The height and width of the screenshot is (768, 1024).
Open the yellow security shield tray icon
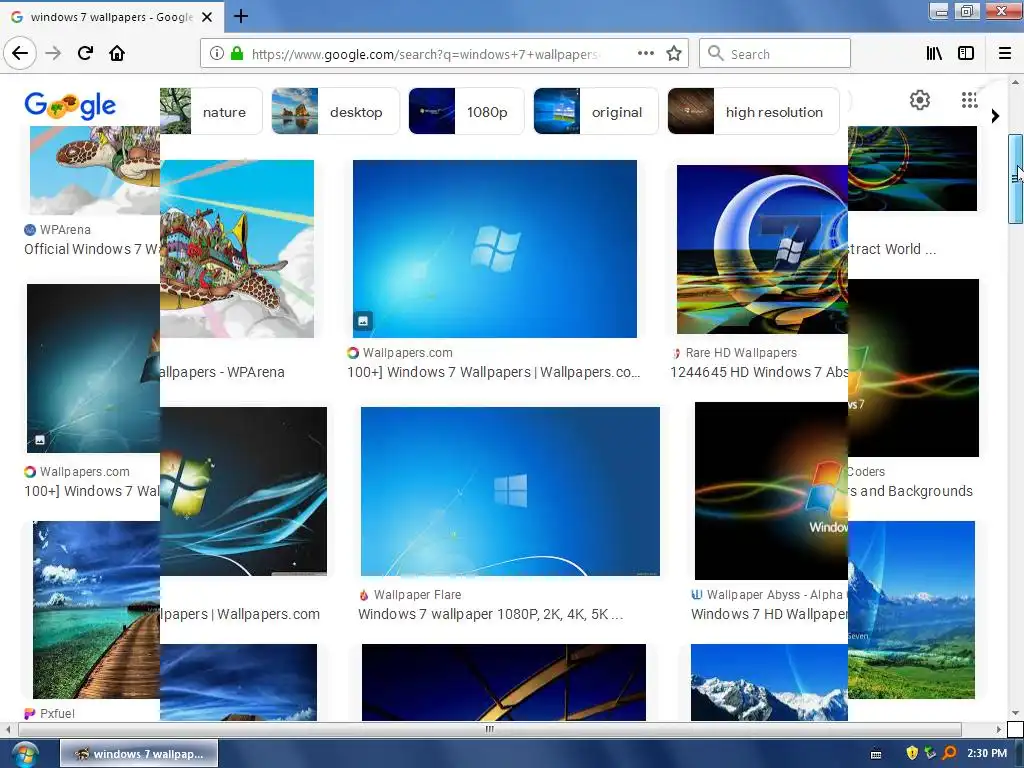(x=912, y=753)
